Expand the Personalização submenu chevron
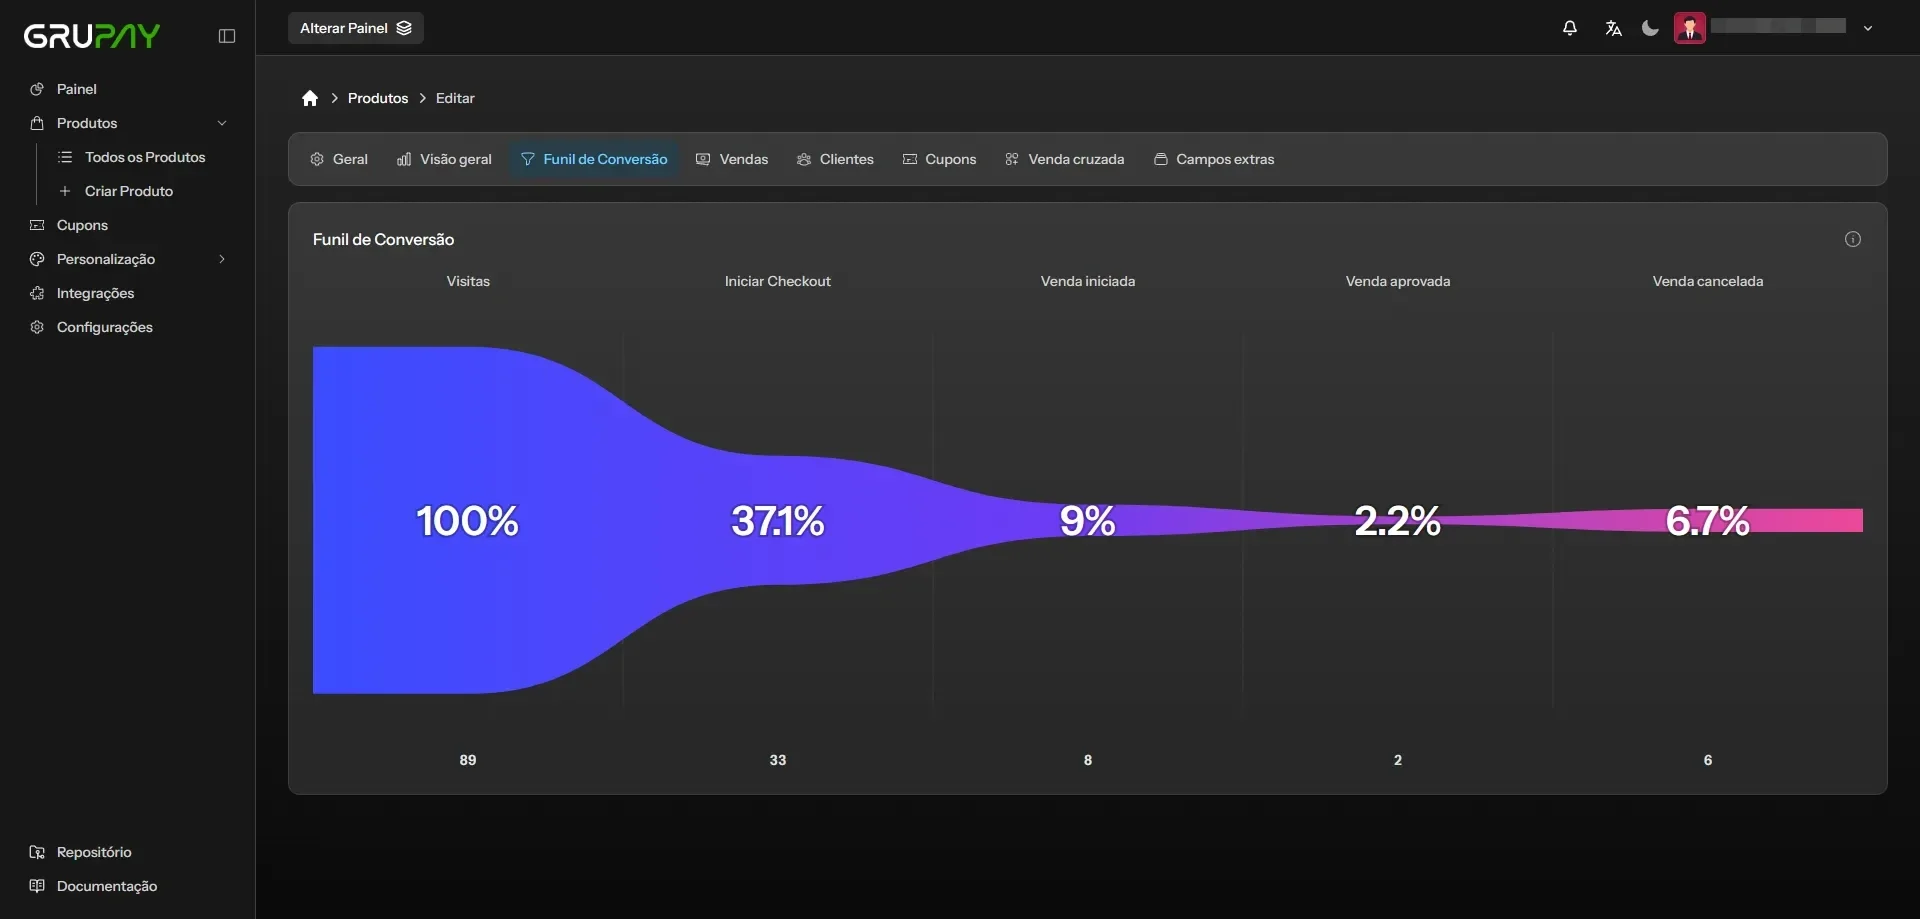Image resolution: width=1920 pixels, height=919 pixels. (x=222, y=259)
